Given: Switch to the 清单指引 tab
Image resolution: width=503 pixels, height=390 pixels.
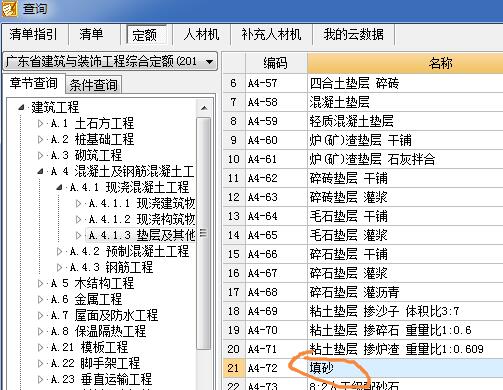Looking at the screenshot, I should tap(34, 34).
